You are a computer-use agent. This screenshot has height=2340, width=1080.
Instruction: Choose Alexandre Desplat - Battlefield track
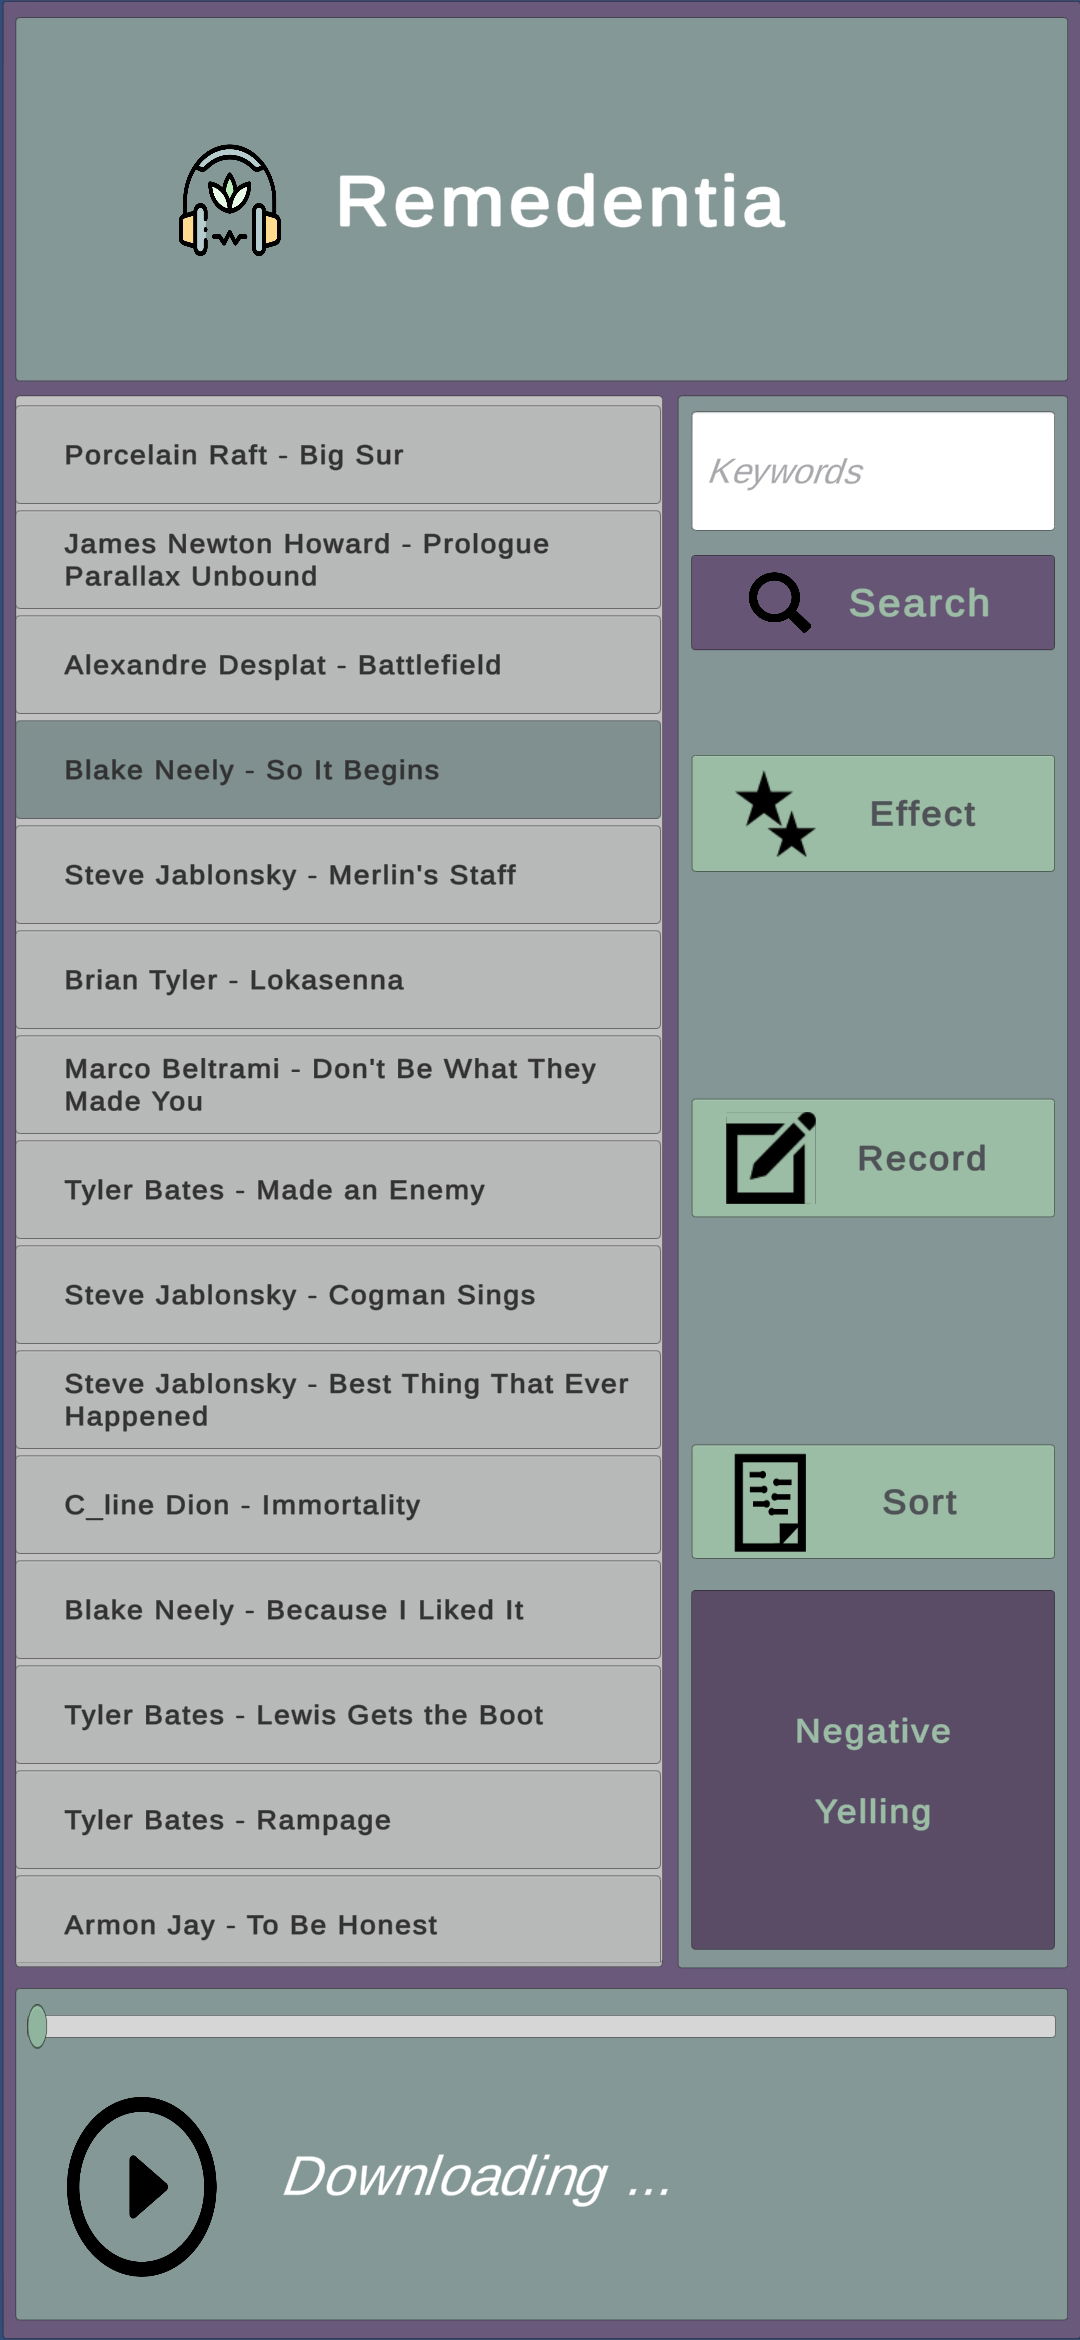pyautogui.click(x=338, y=665)
